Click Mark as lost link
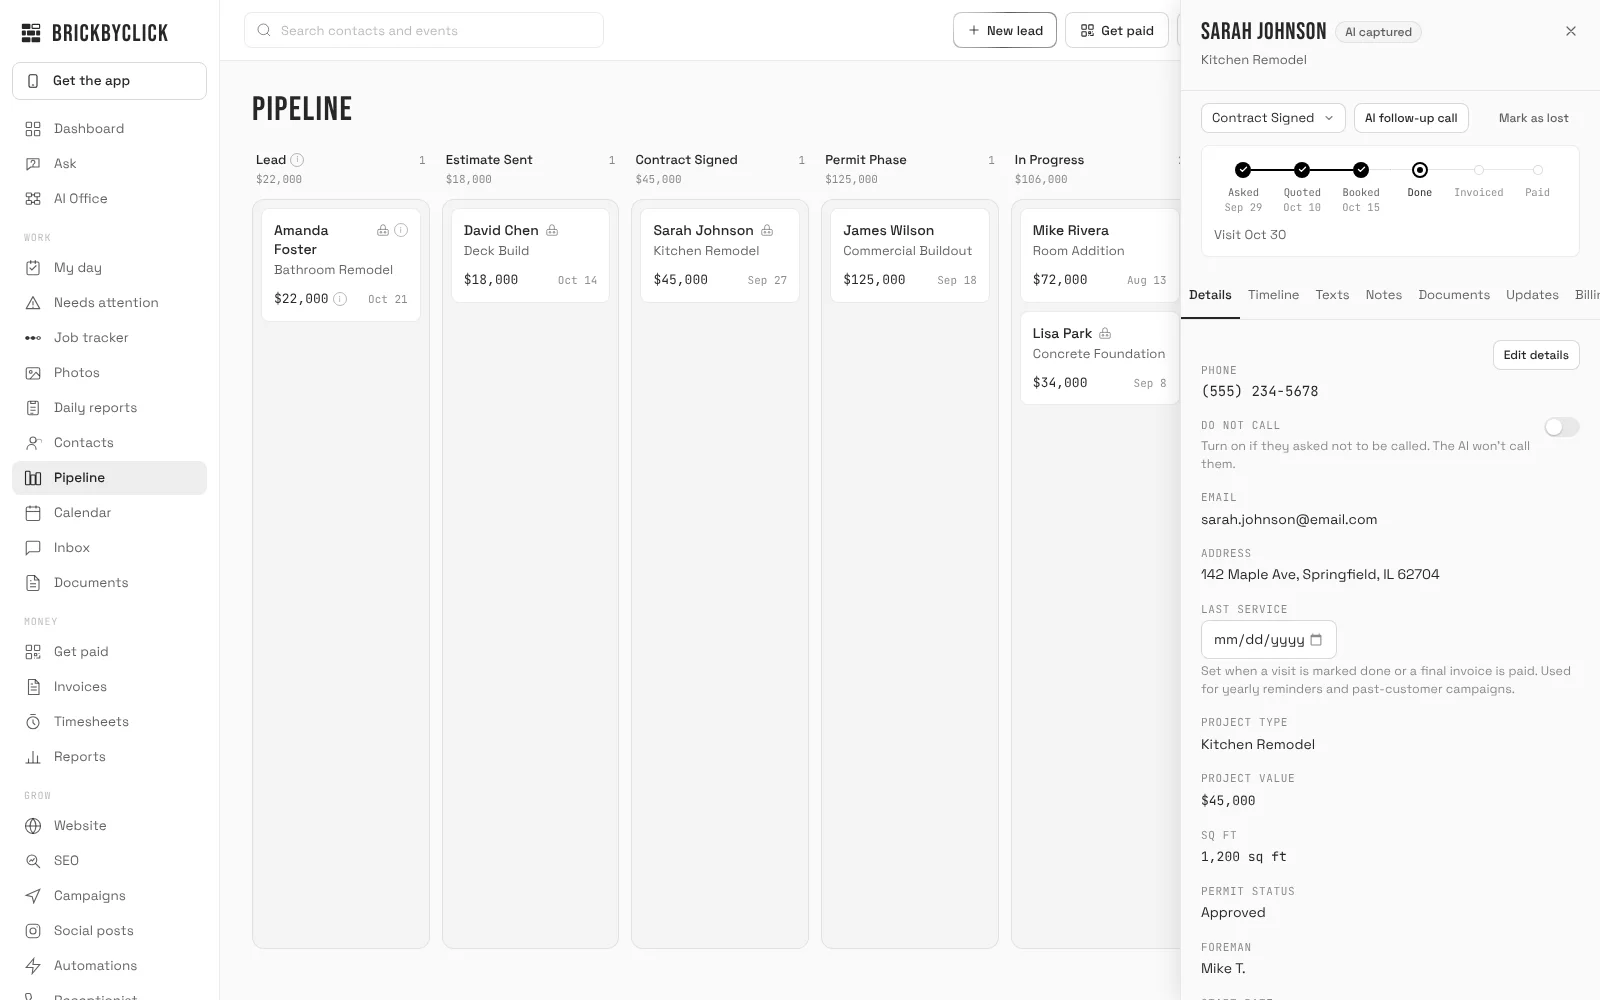Screen dimensions: 1600x1000 1533,118
